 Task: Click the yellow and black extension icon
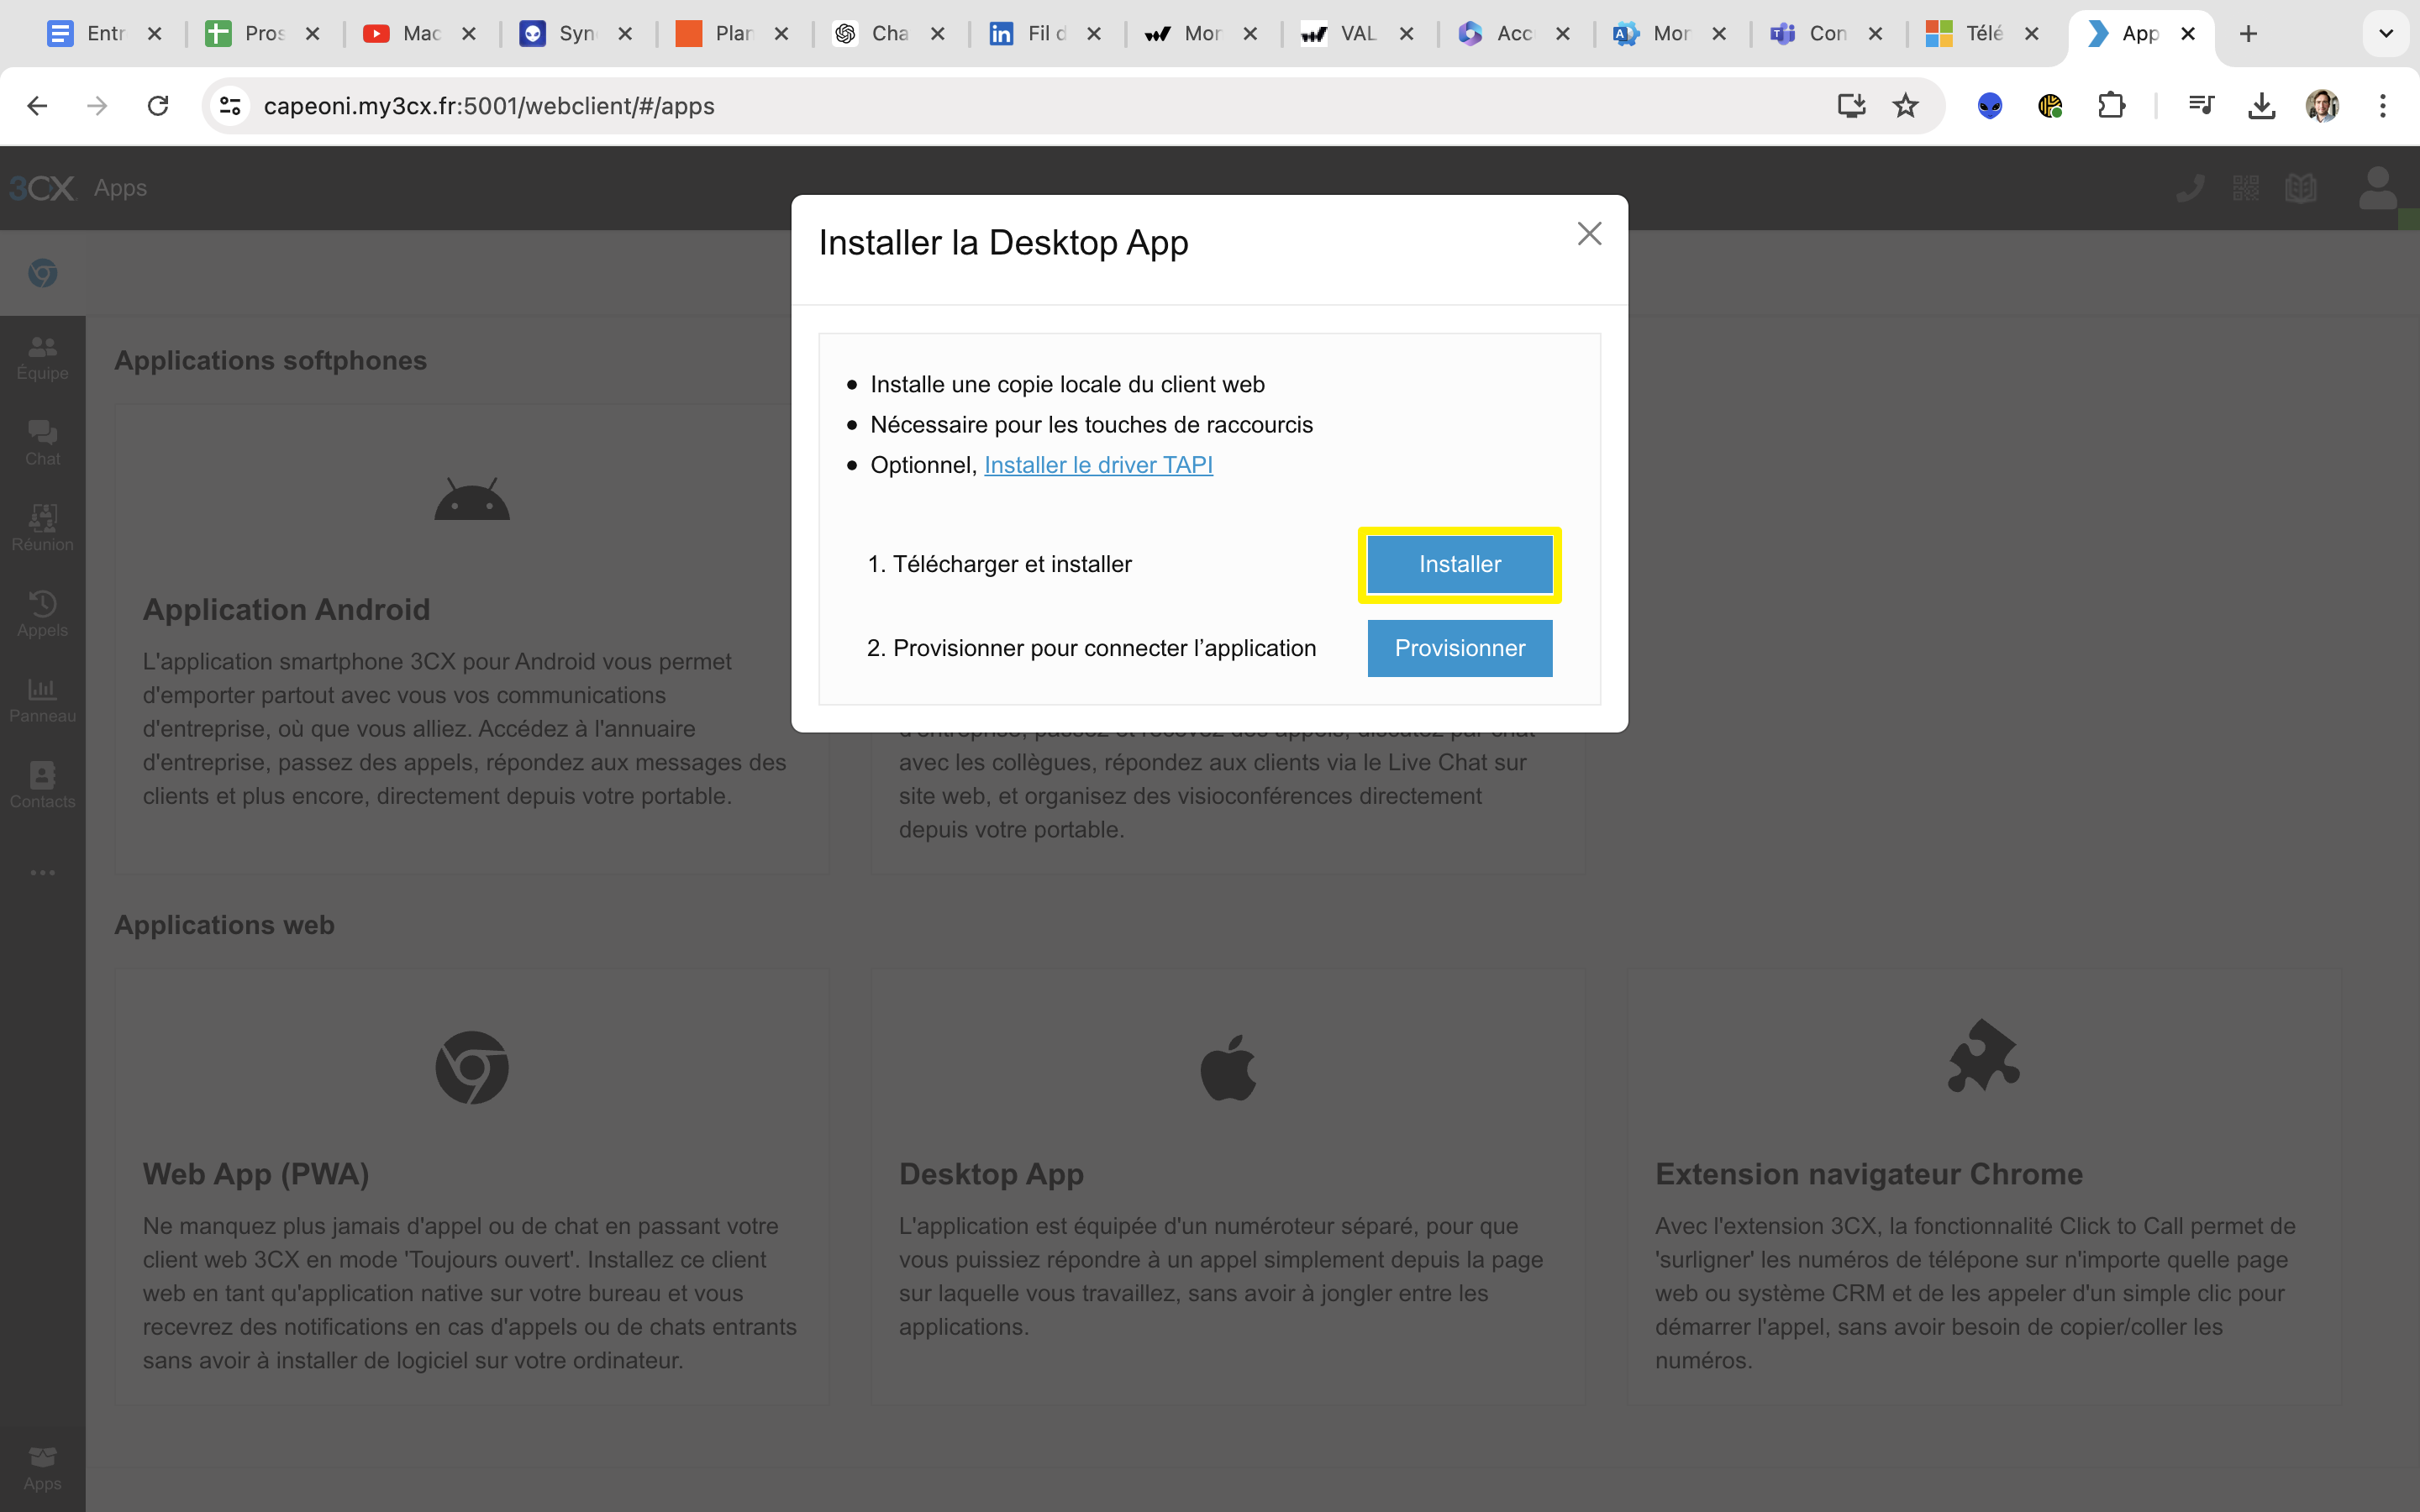pos(2050,106)
